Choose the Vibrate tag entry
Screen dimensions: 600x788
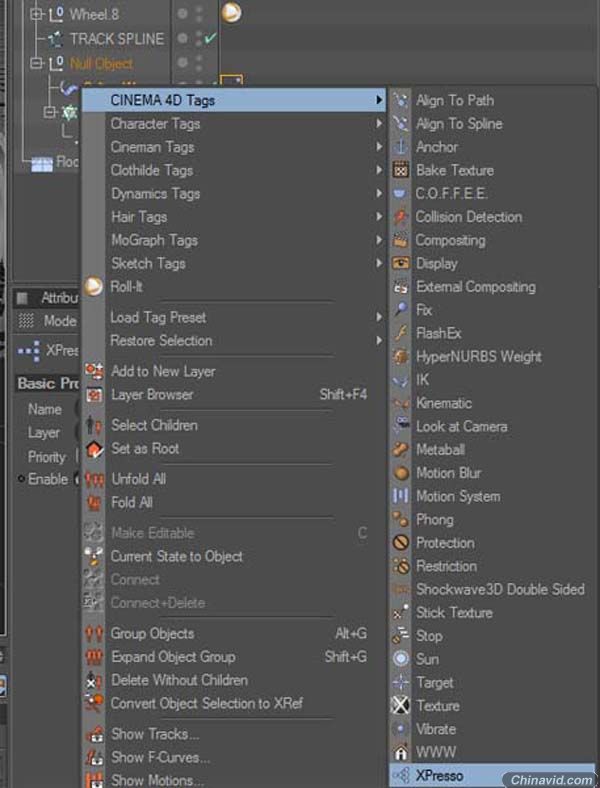(491, 729)
